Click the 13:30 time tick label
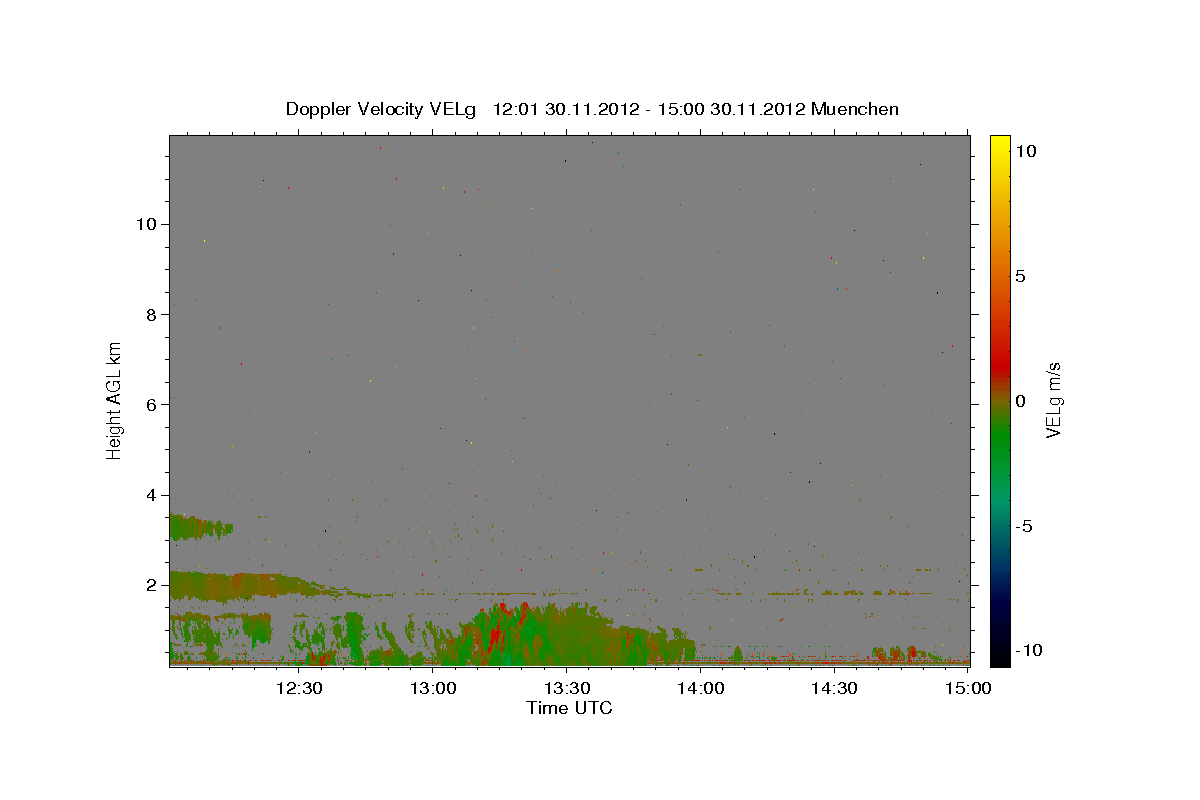This screenshot has width=1200, height=800. (x=567, y=688)
